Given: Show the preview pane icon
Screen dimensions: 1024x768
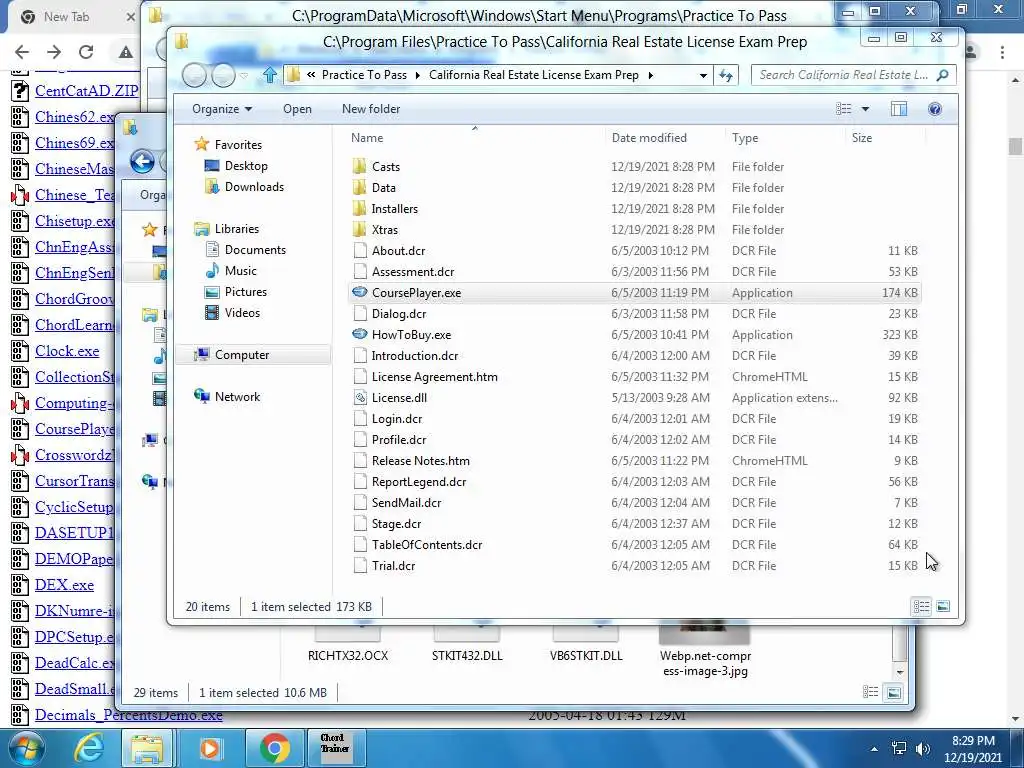Looking at the screenshot, I should pyautogui.click(x=899, y=109).
